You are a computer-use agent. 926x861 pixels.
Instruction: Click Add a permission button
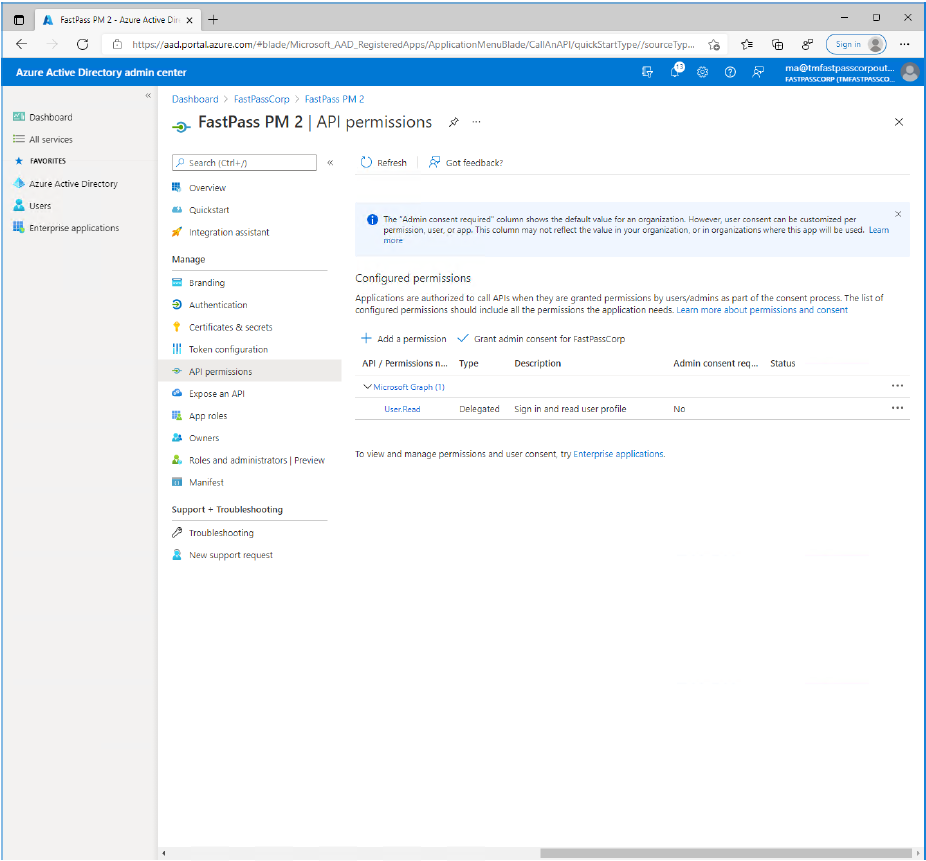(404, 339)
